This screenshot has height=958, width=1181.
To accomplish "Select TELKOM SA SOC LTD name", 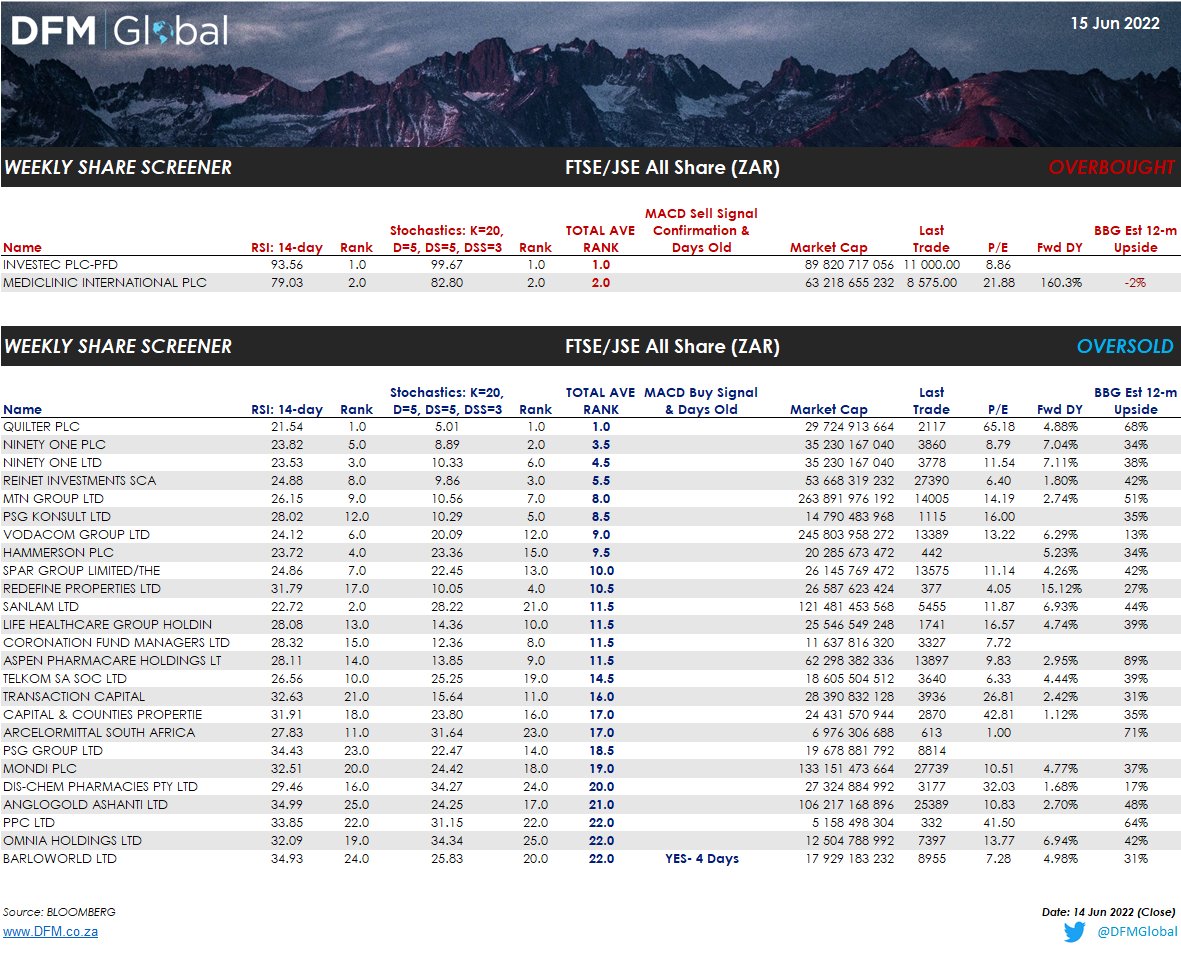I will 66,679.
